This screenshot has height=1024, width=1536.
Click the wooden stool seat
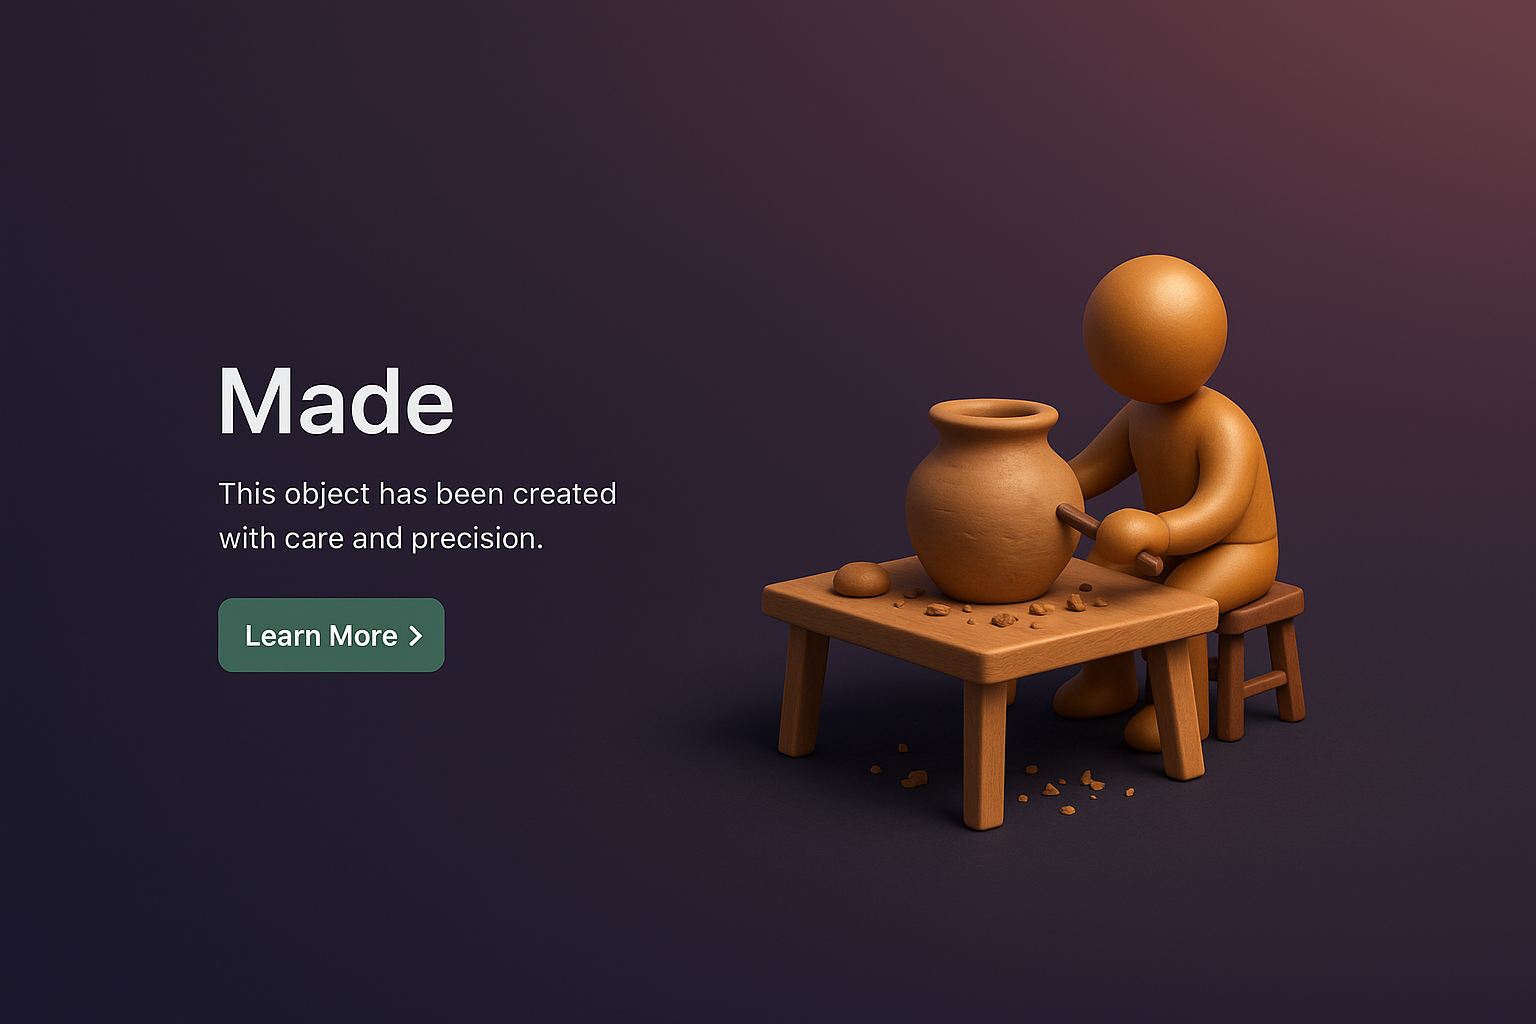click(x=1262, y=606)
